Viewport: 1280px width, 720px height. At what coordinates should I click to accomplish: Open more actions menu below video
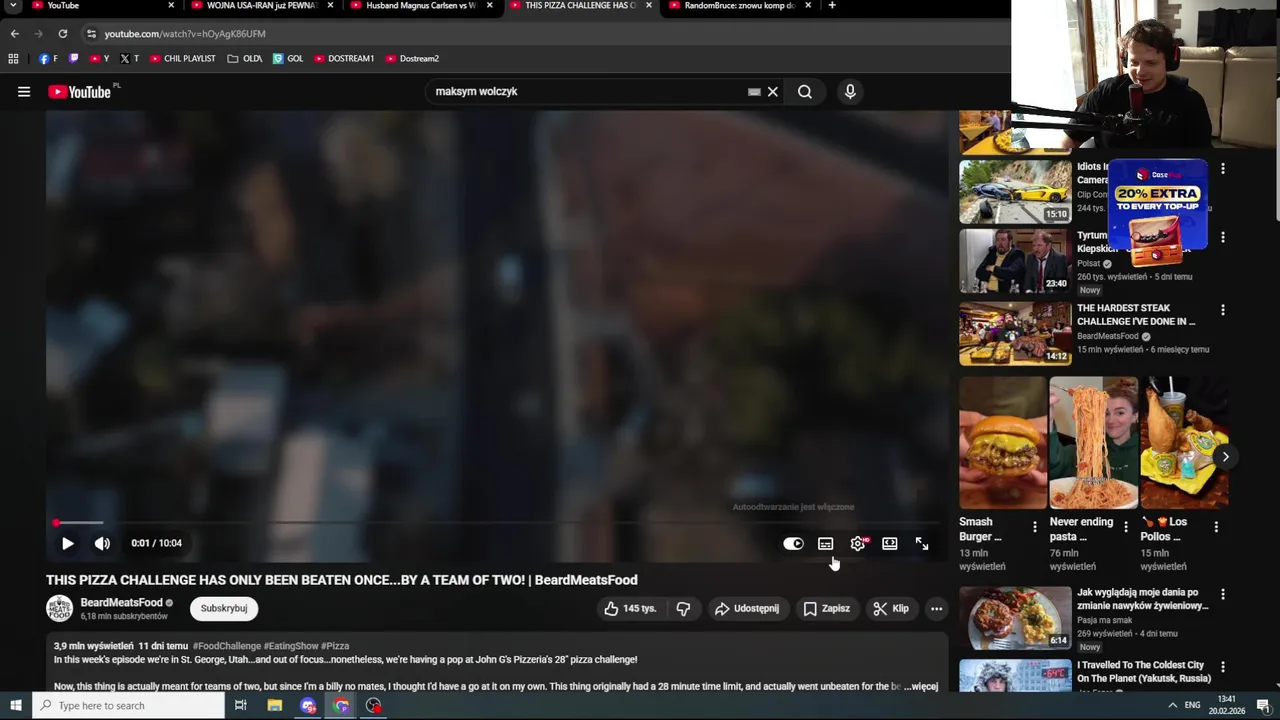click(936, 608)
